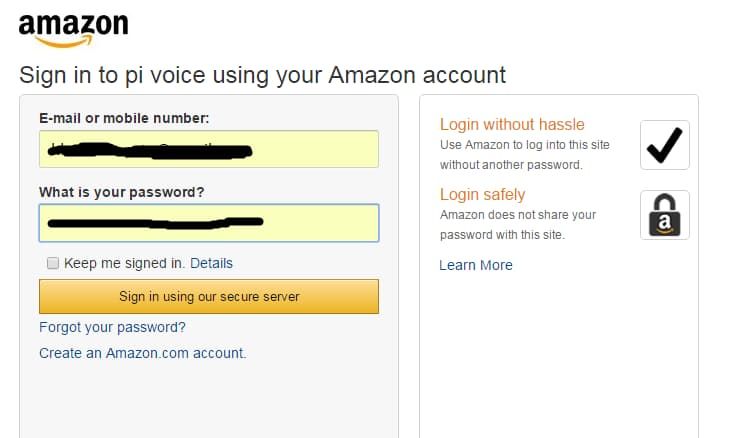This screenshot has width=737, height=438.
Task: Open the Learn More link
Action: coord(476,265)
